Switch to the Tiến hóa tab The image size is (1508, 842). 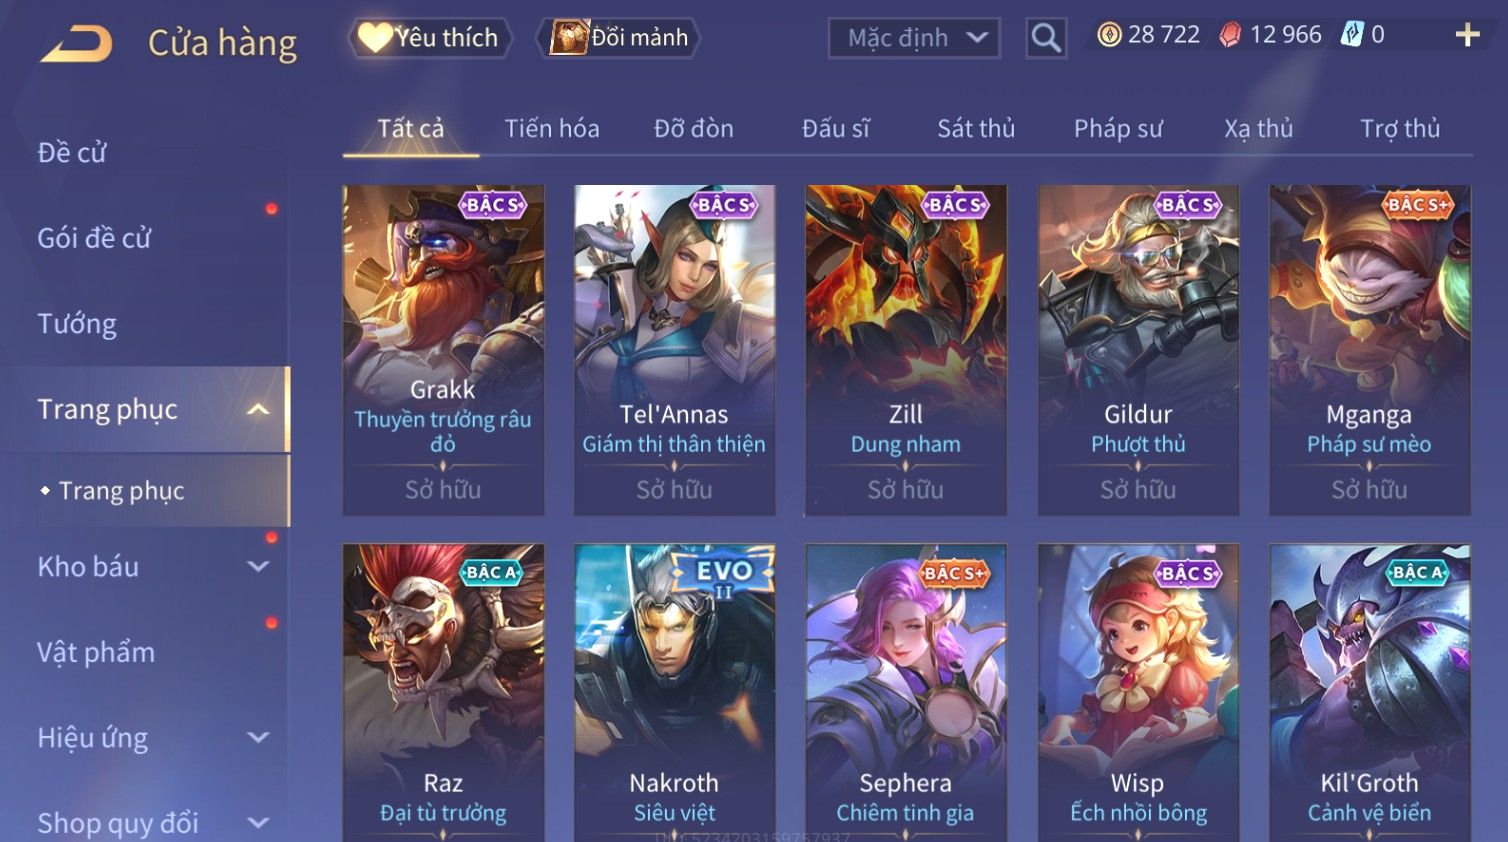(552, 129)
